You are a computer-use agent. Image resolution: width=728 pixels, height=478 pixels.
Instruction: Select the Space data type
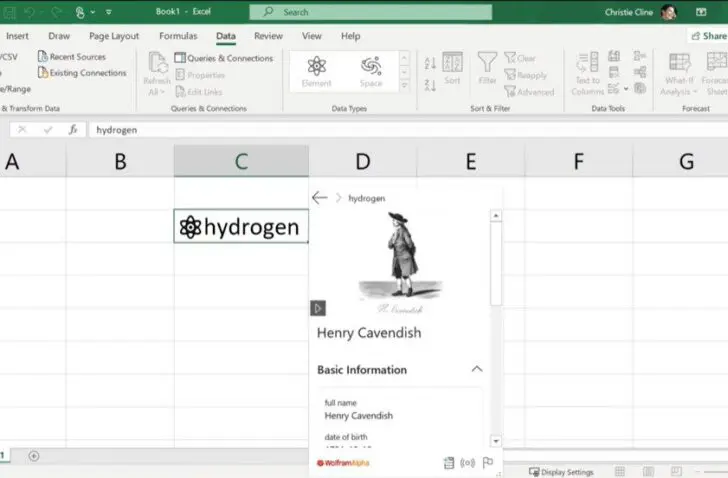(x=371, y=71)
